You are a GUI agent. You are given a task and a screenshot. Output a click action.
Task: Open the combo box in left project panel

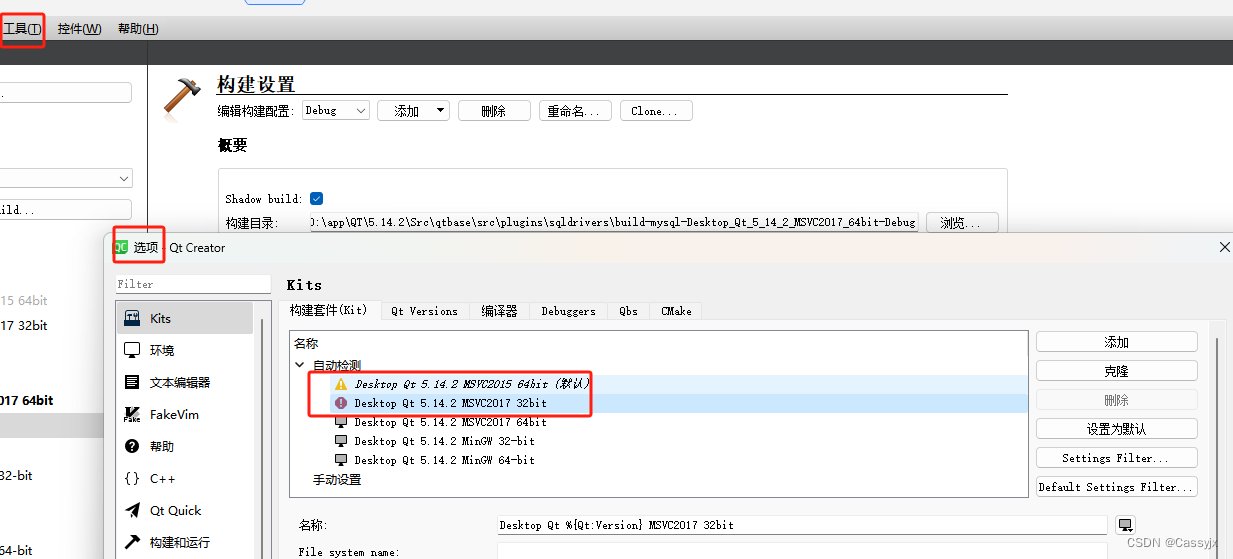point(66,178)
